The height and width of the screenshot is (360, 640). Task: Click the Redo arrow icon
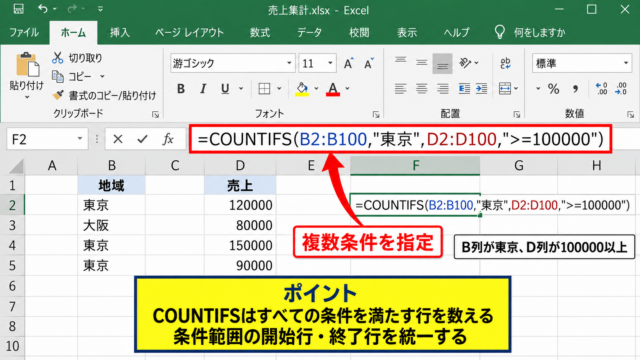[71, 9]
